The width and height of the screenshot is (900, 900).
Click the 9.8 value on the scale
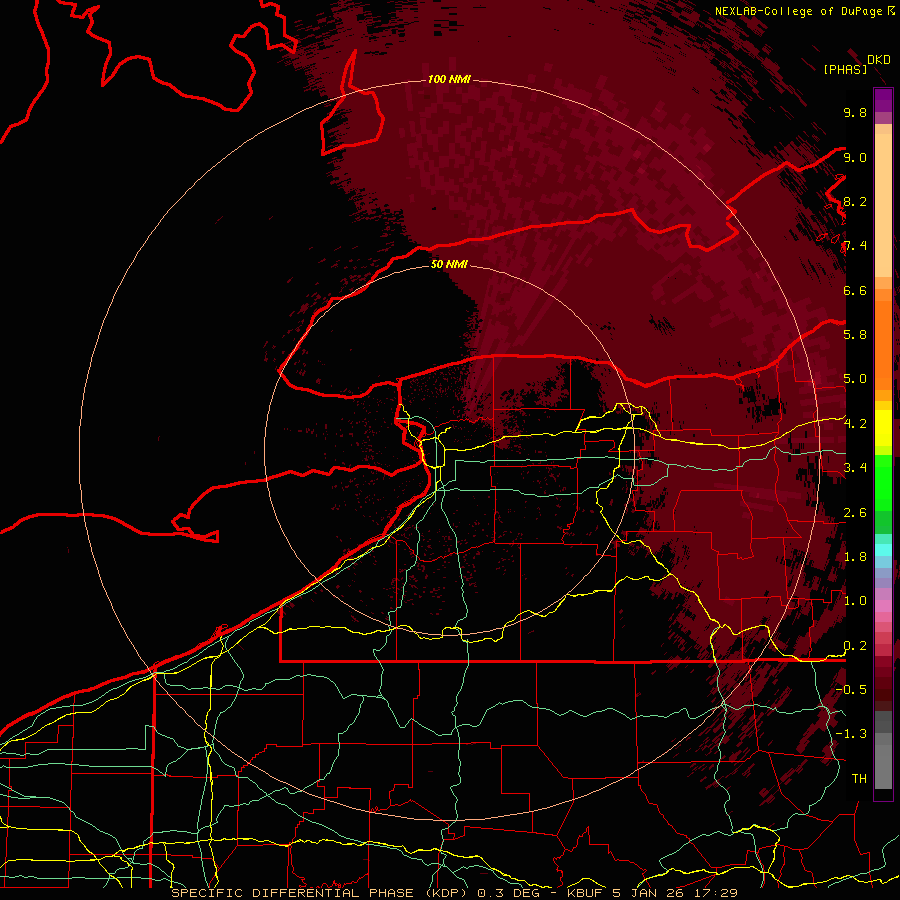point(855,112)
